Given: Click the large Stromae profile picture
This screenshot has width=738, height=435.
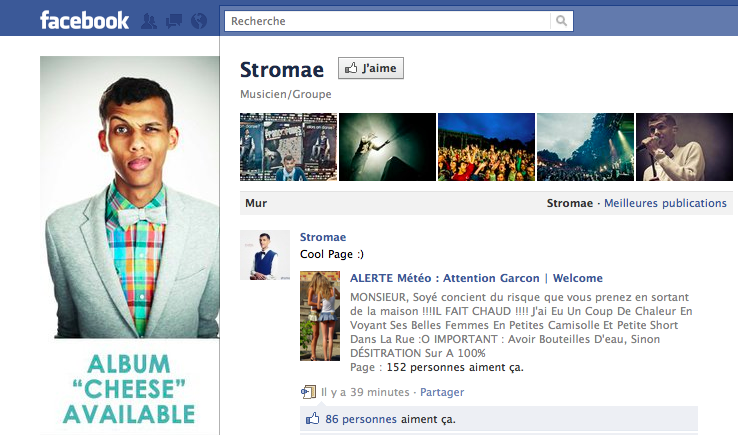Looking at the screenshot, I should pos(130,197).
